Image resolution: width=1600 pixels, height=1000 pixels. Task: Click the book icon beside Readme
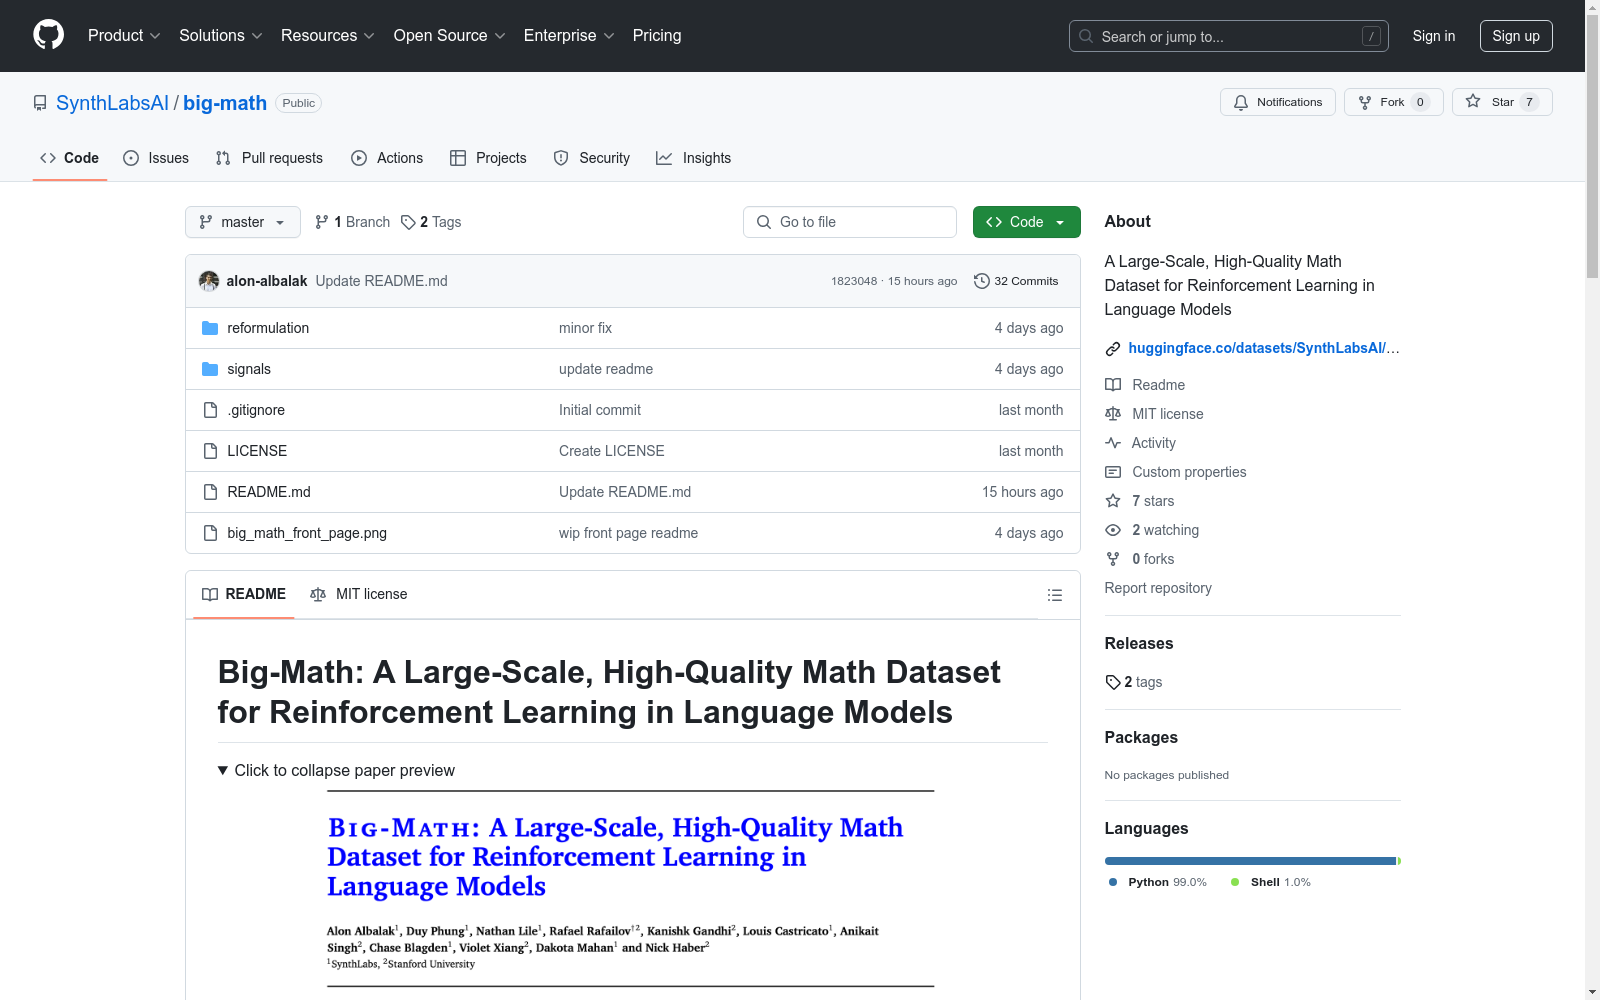[x=1113, y=385]
